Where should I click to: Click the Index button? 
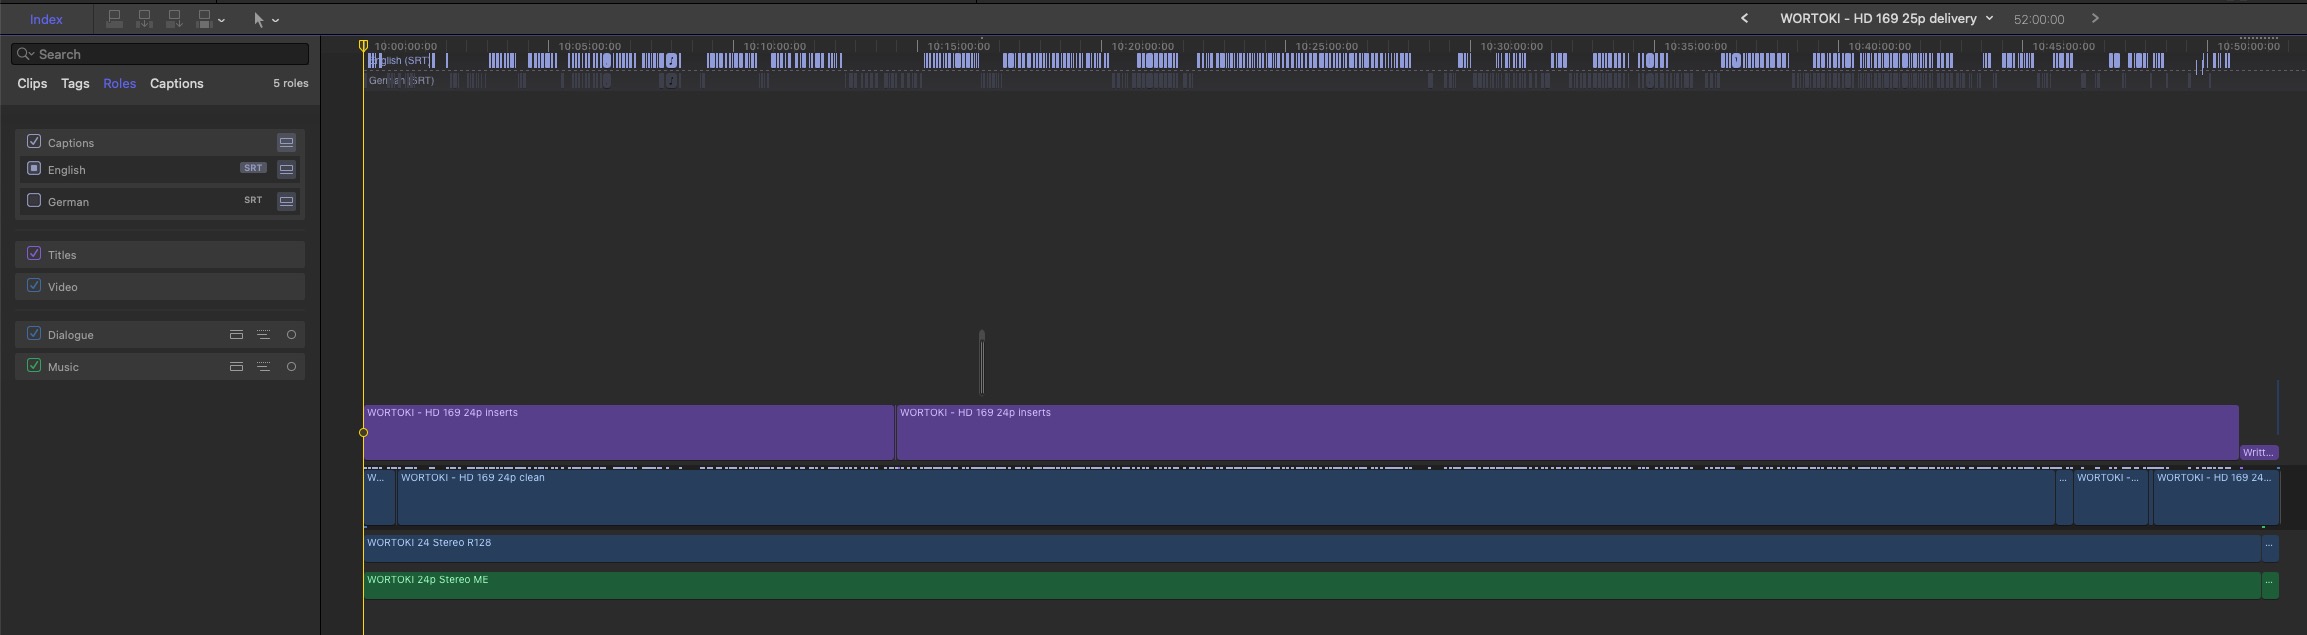click(46, 19)
